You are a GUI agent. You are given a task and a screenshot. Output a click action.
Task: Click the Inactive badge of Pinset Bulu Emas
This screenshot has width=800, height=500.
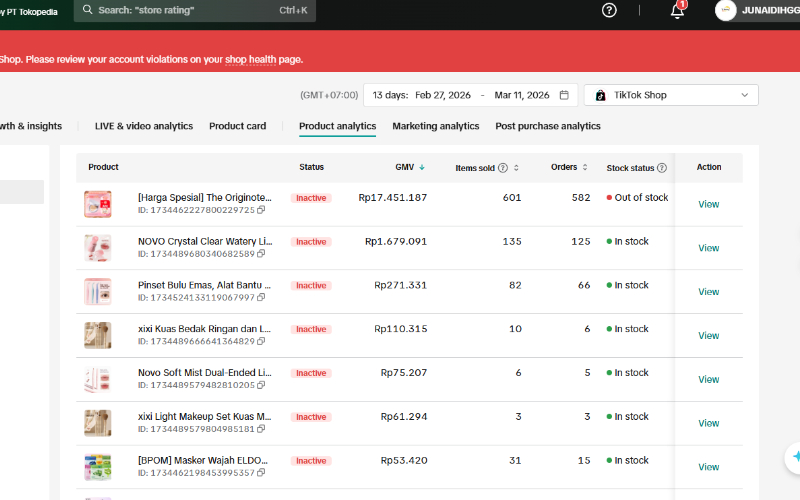point(311,286)
